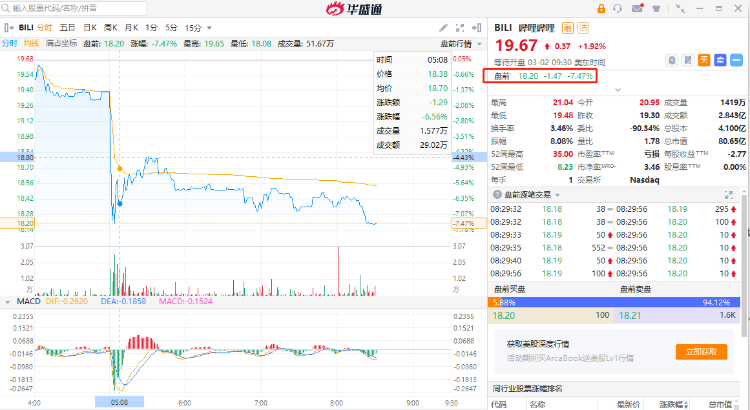Click 立即获取 orange button

pyautogui.click(x=701, y=352)
